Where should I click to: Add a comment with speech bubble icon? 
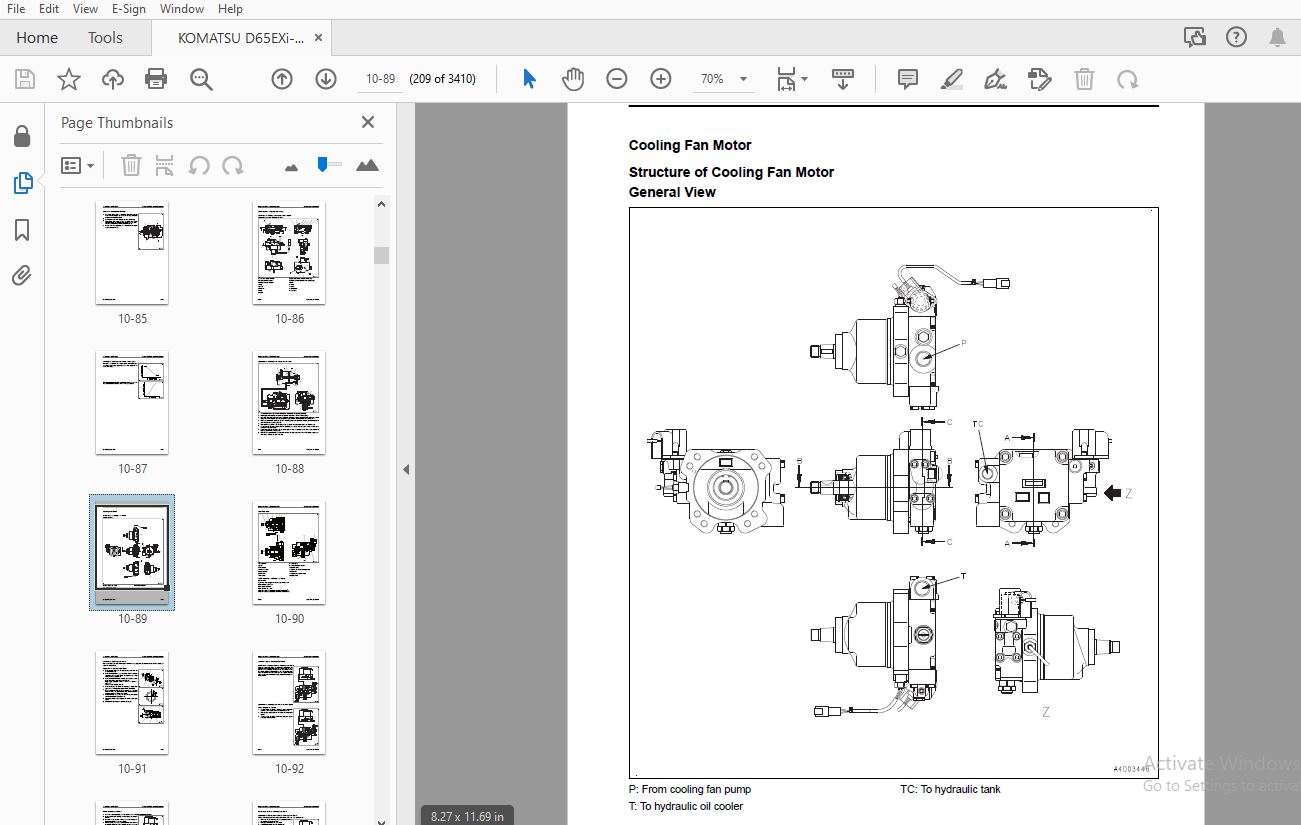908,79
